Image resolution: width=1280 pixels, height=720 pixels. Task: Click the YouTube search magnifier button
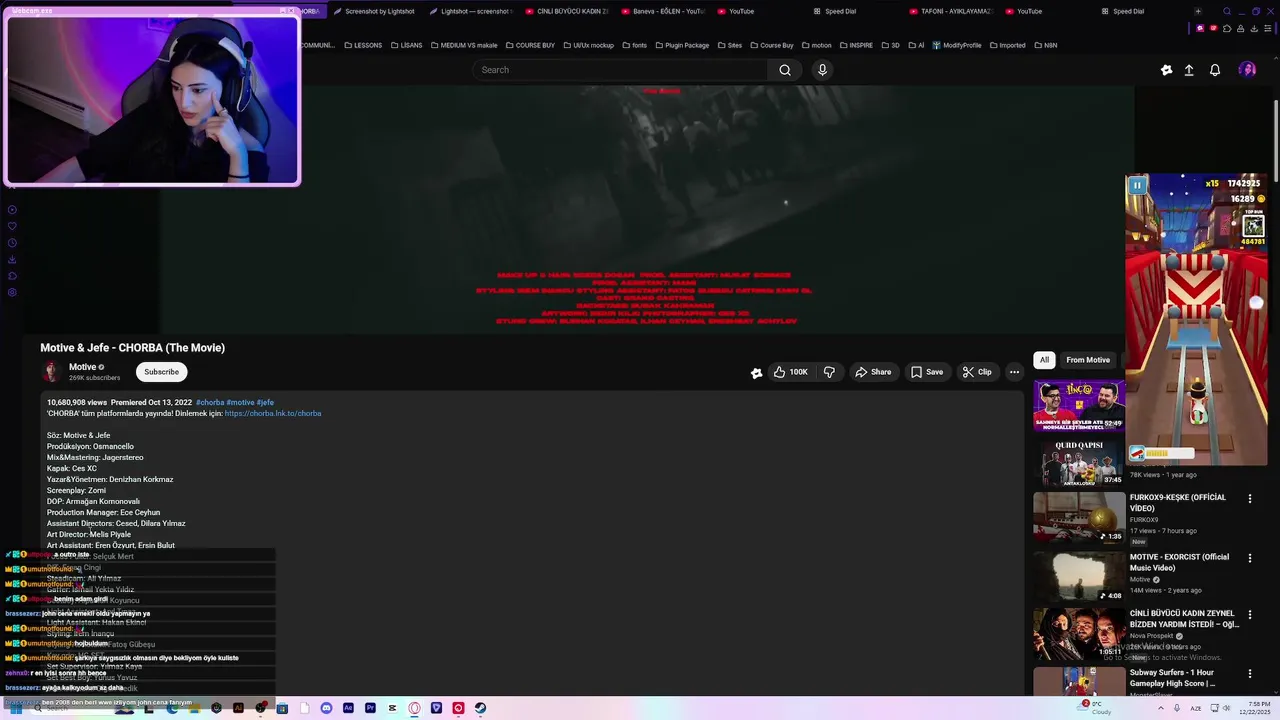click(x=785, y=70)
